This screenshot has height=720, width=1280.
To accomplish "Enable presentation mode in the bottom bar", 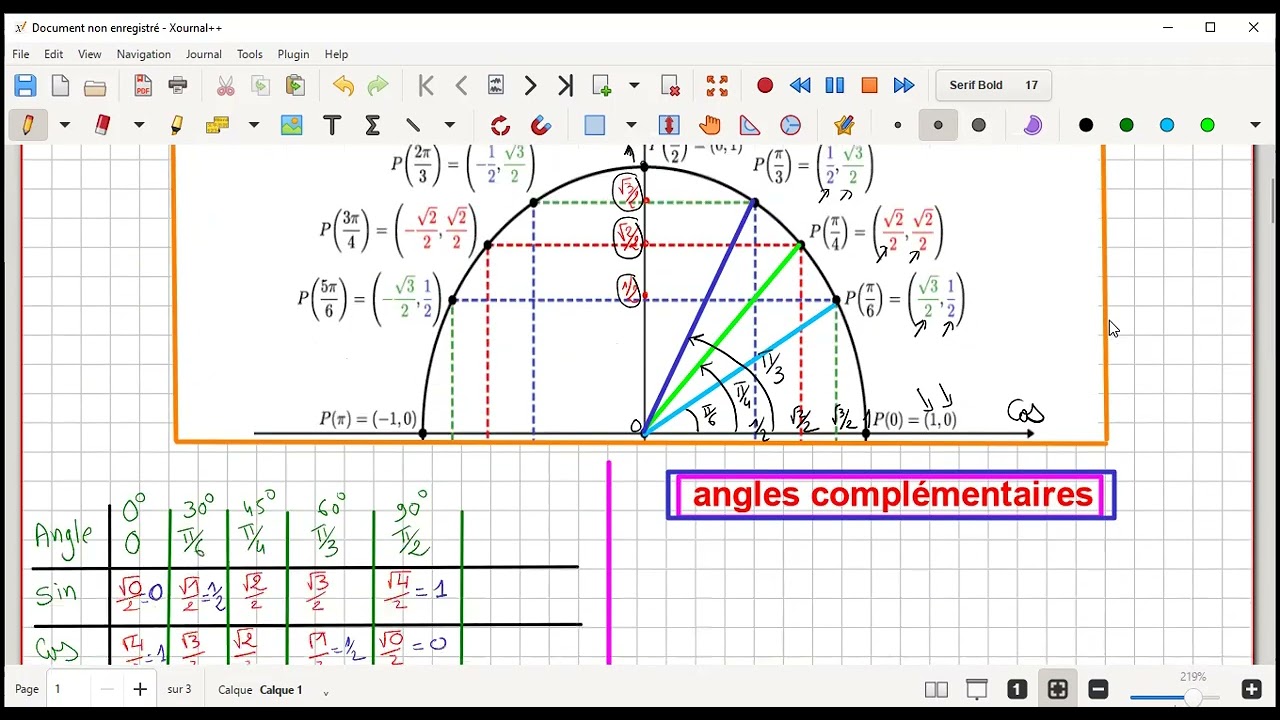I will click(x=977, y=689).
